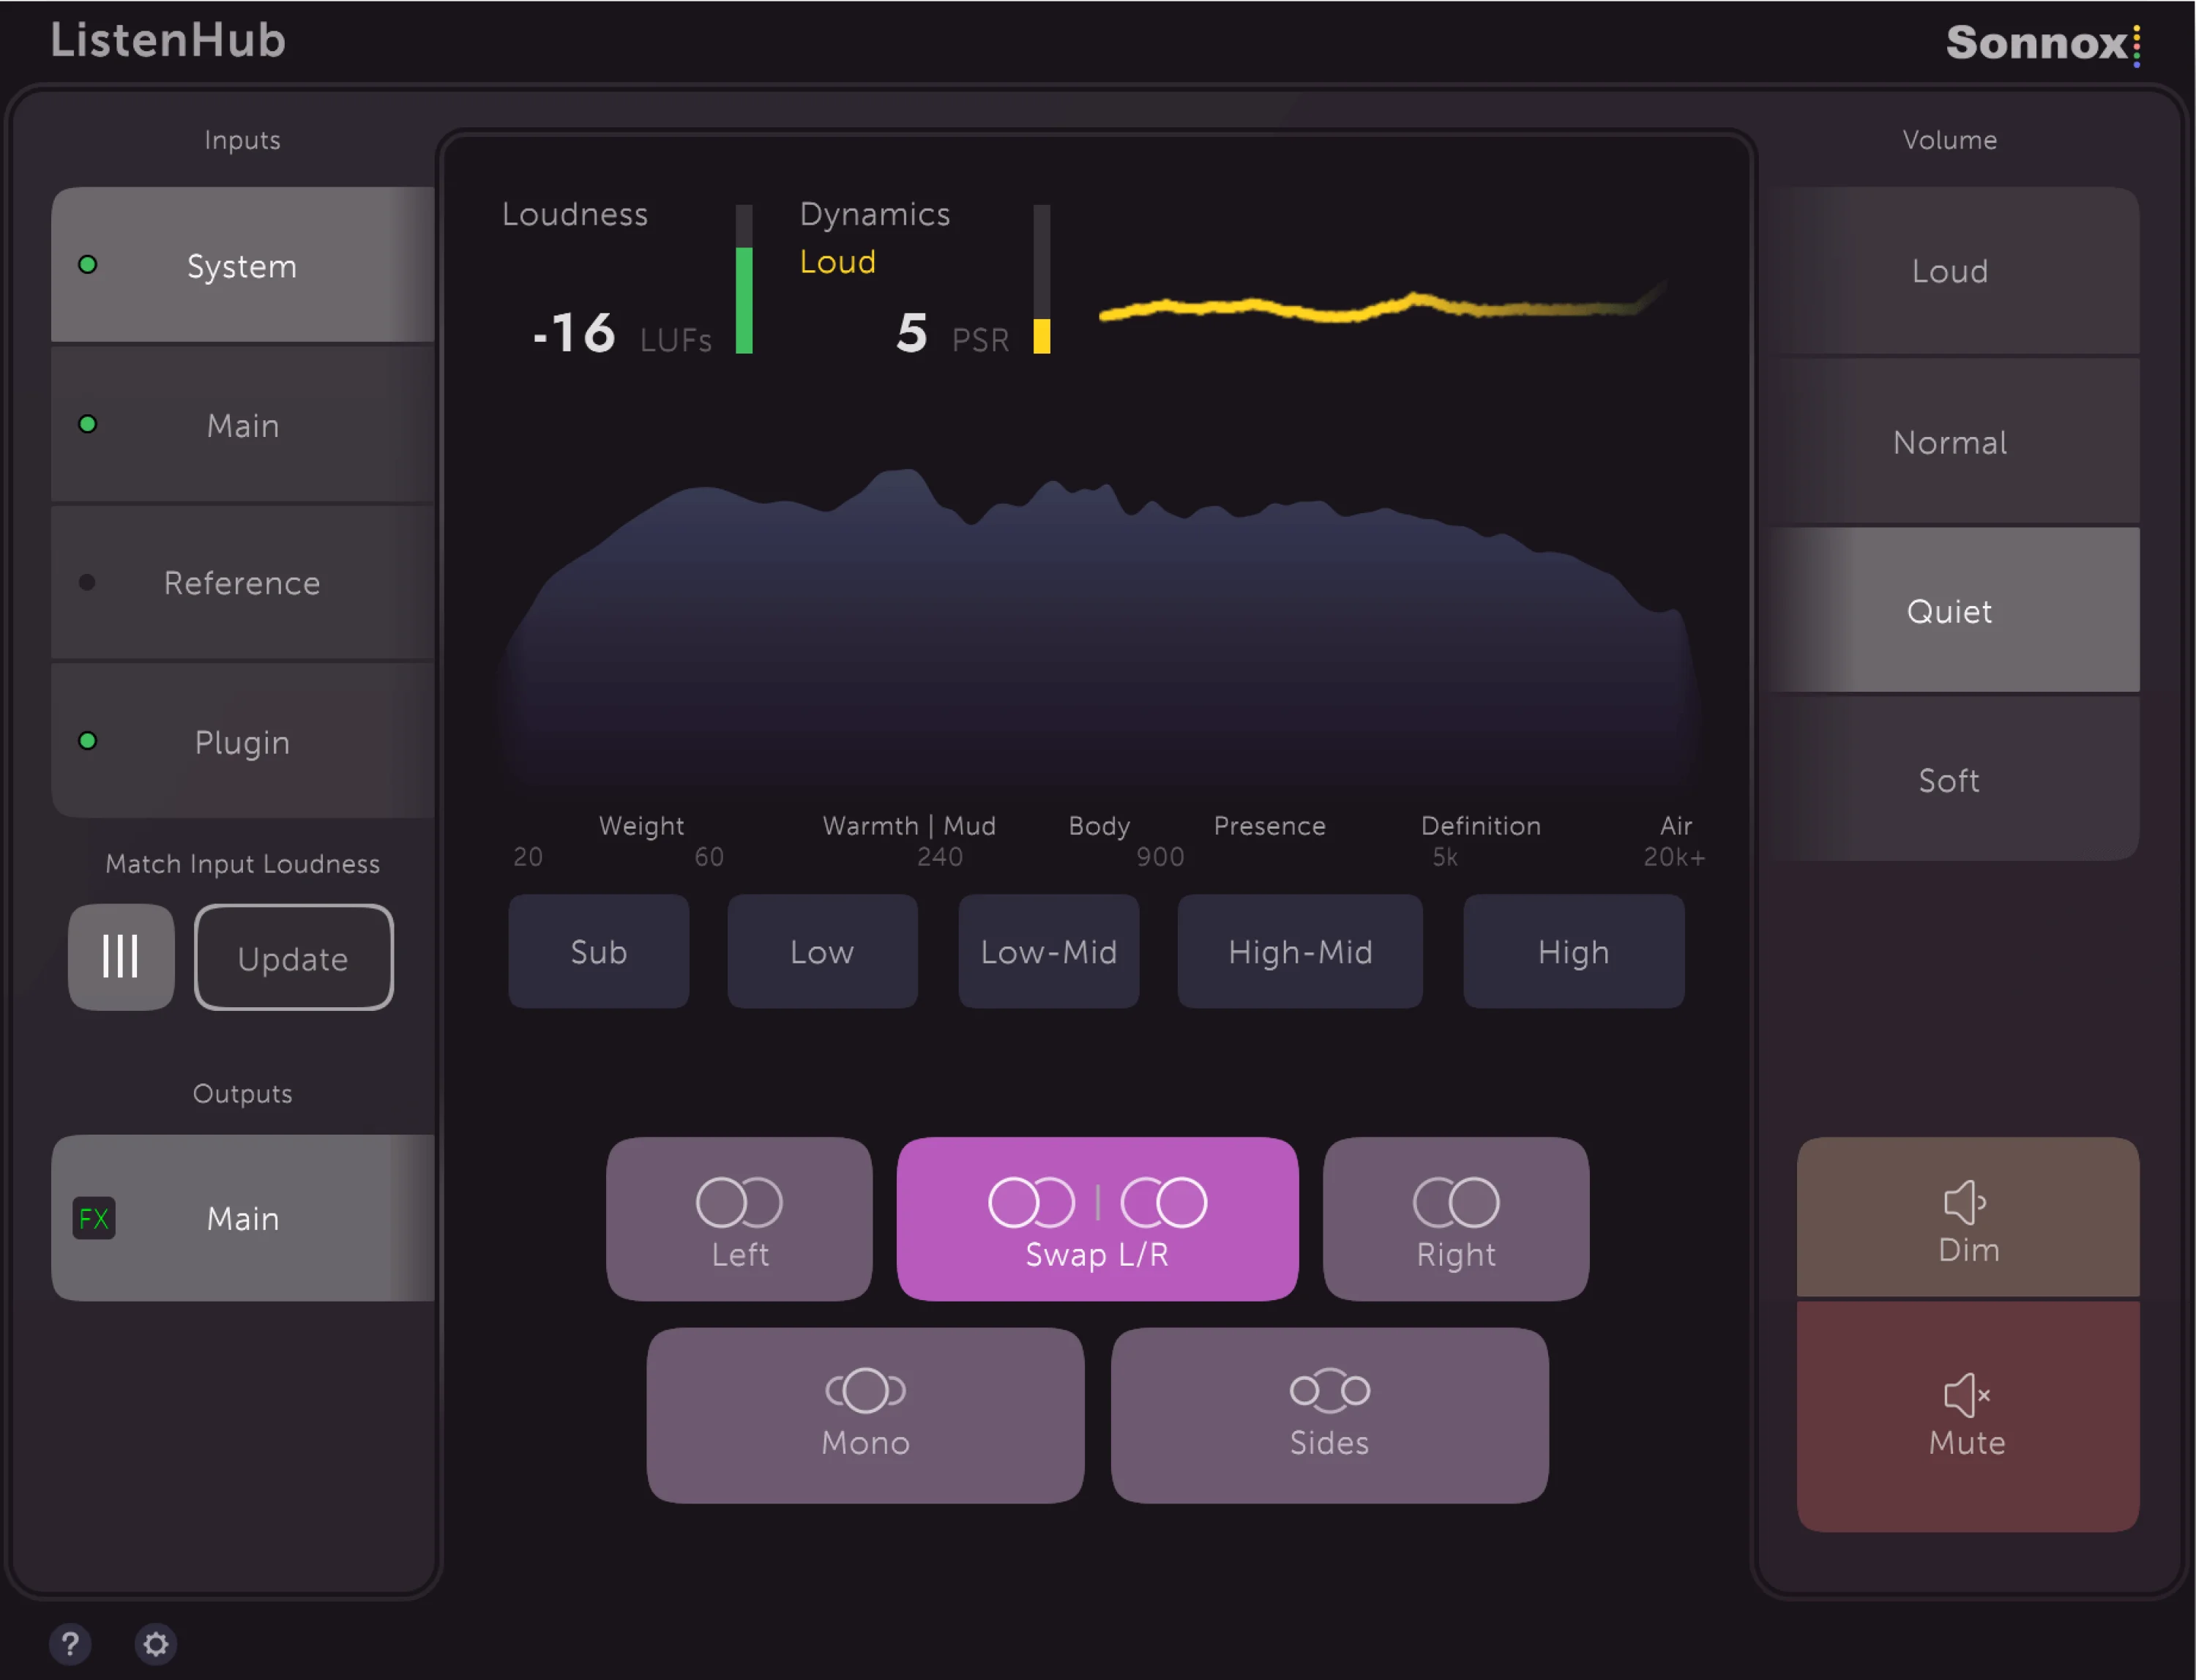The image size is (2196, 1680).
Task: Click the Update loudness button
Action: click(x=294, y=957)
